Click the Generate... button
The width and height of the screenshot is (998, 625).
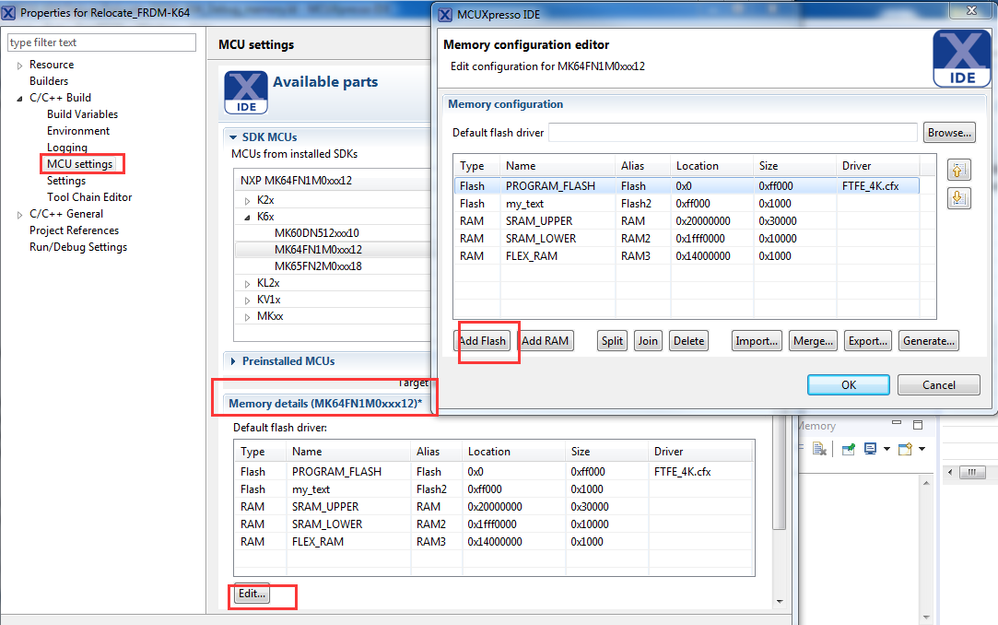click(929, 341)
